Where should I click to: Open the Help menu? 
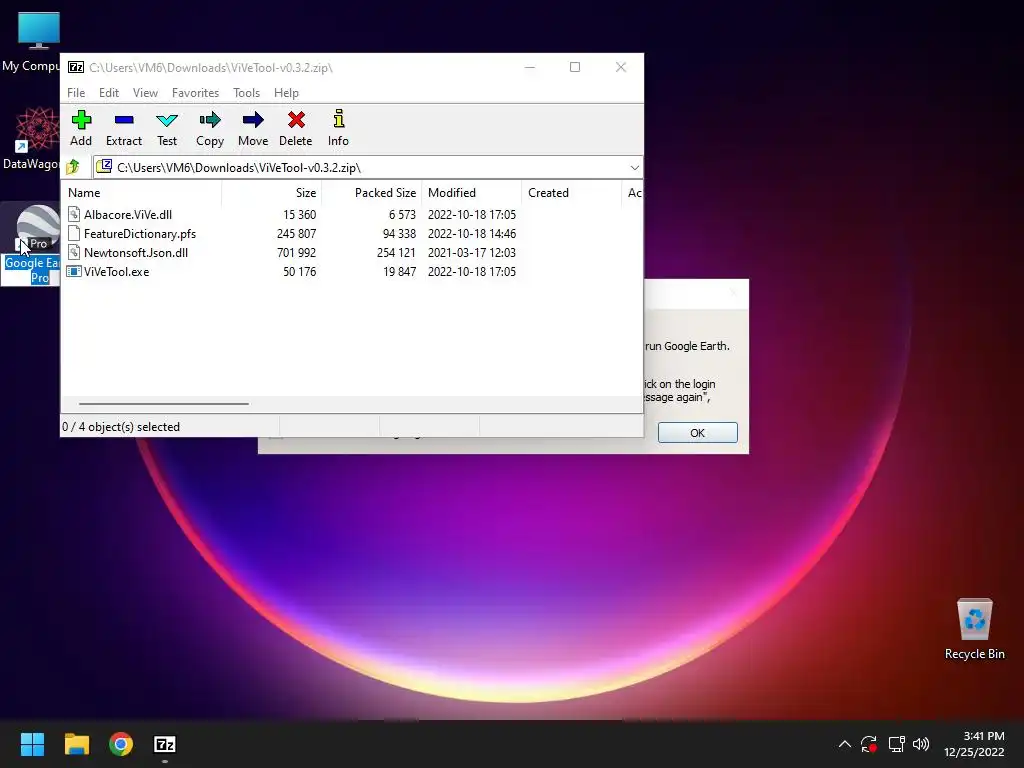tap(286, 93)
